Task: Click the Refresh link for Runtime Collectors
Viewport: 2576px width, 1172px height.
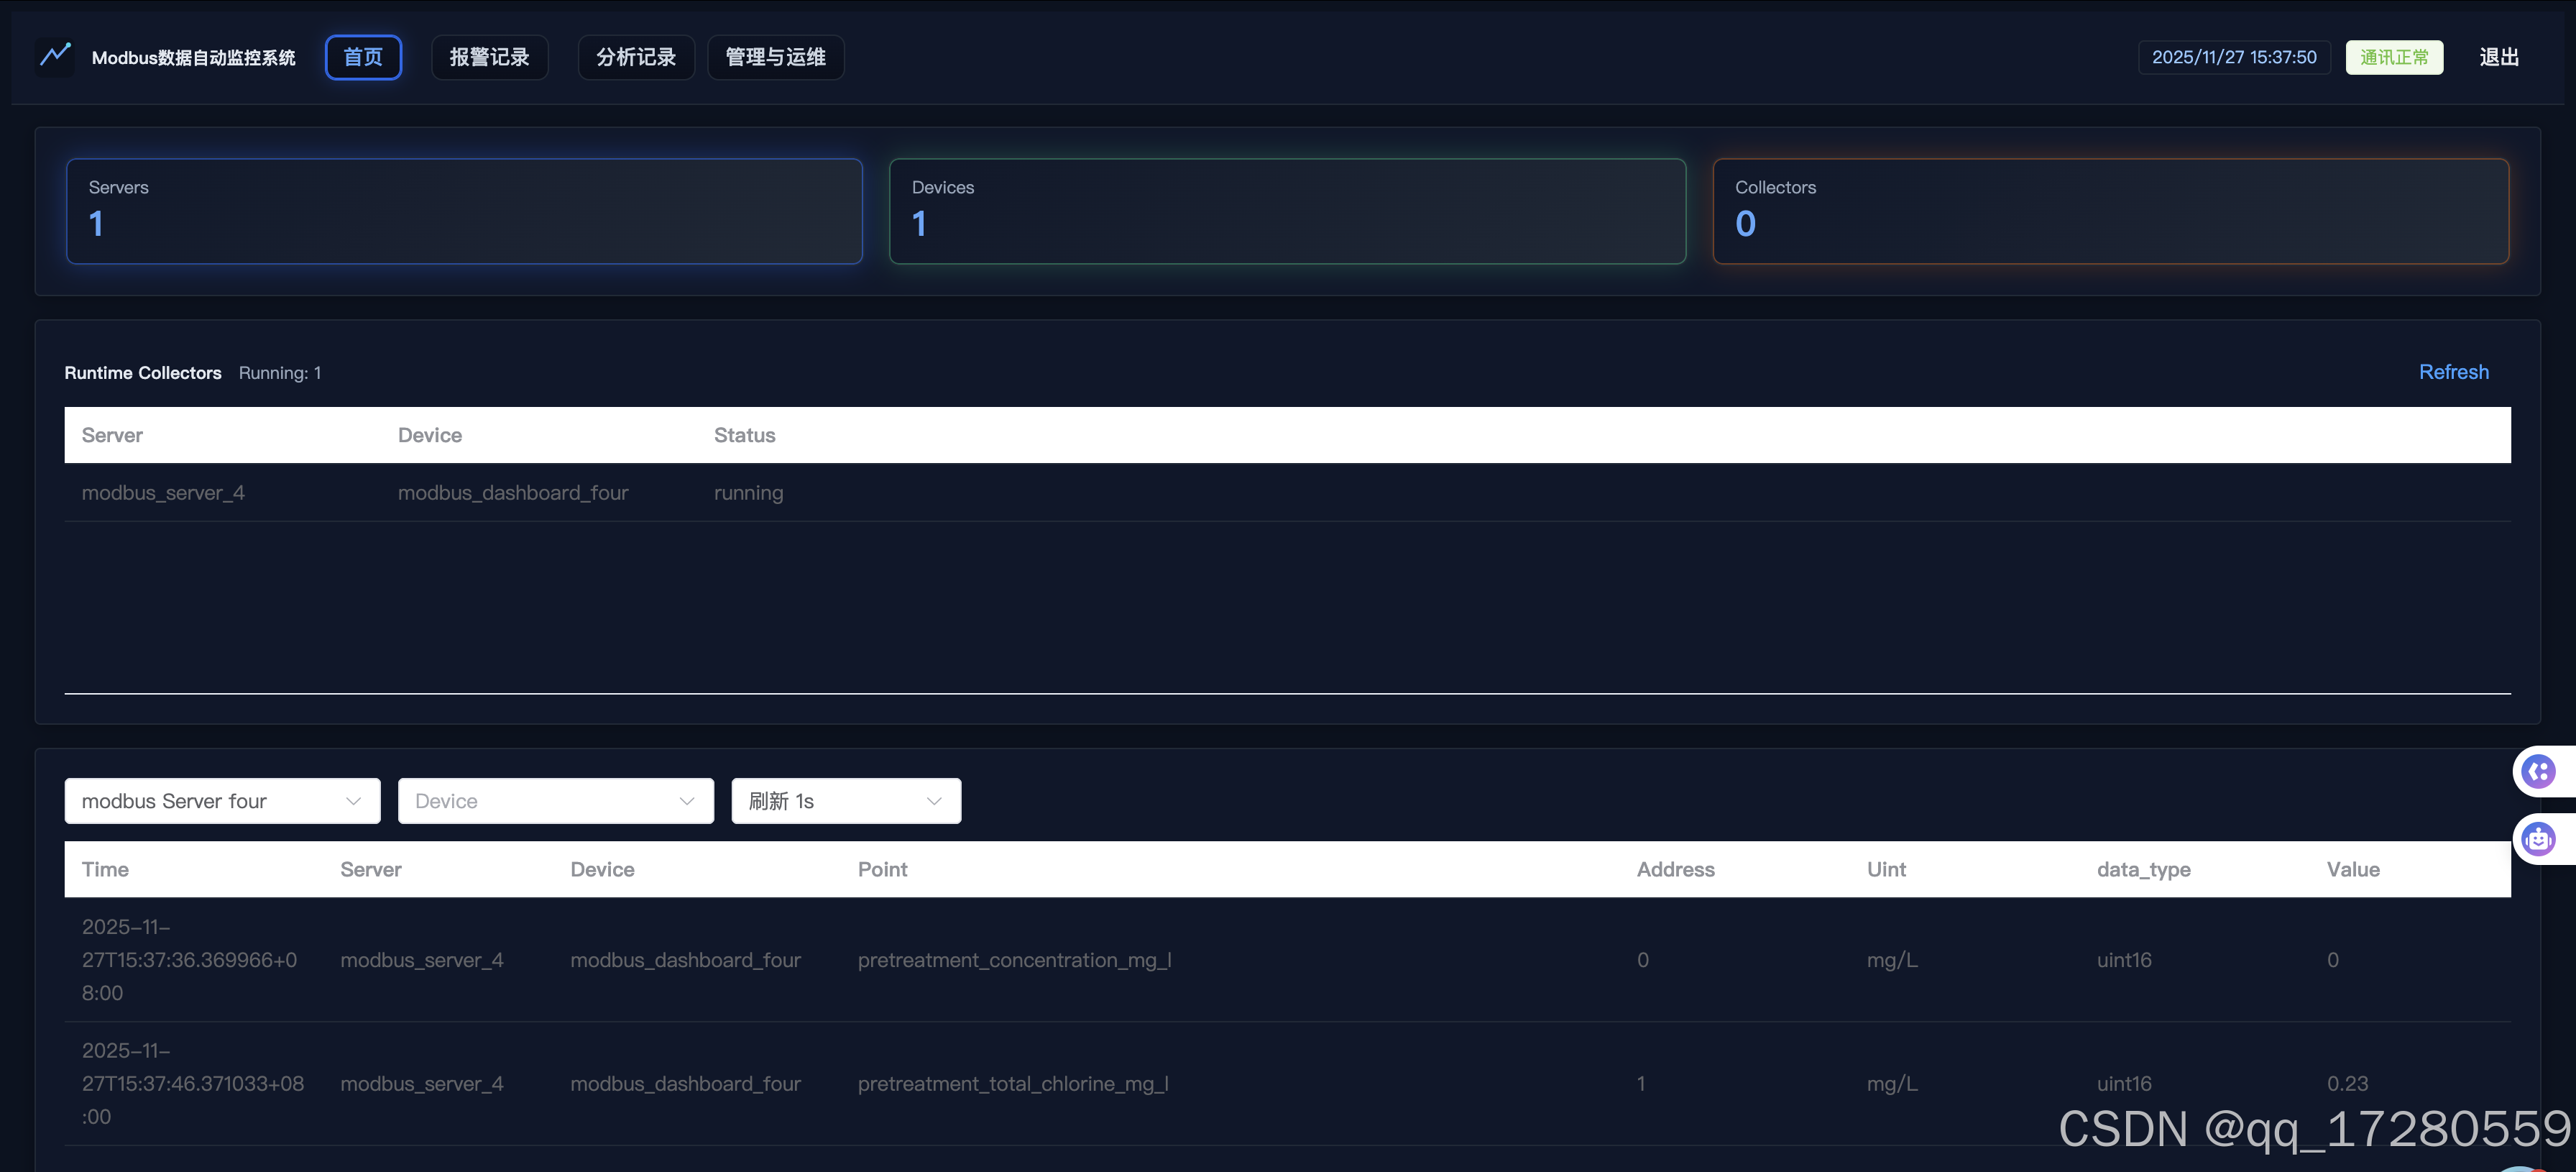Action: (2453, 372)
